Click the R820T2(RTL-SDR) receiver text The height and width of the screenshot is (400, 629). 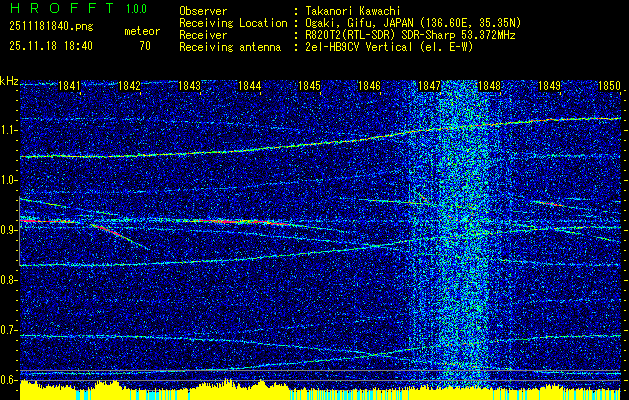(410, 35)
